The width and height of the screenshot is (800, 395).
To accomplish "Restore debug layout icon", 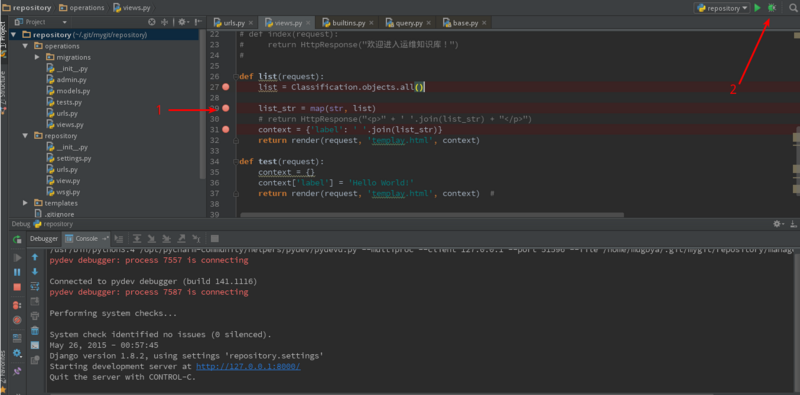I will click(x=17, y=338).
